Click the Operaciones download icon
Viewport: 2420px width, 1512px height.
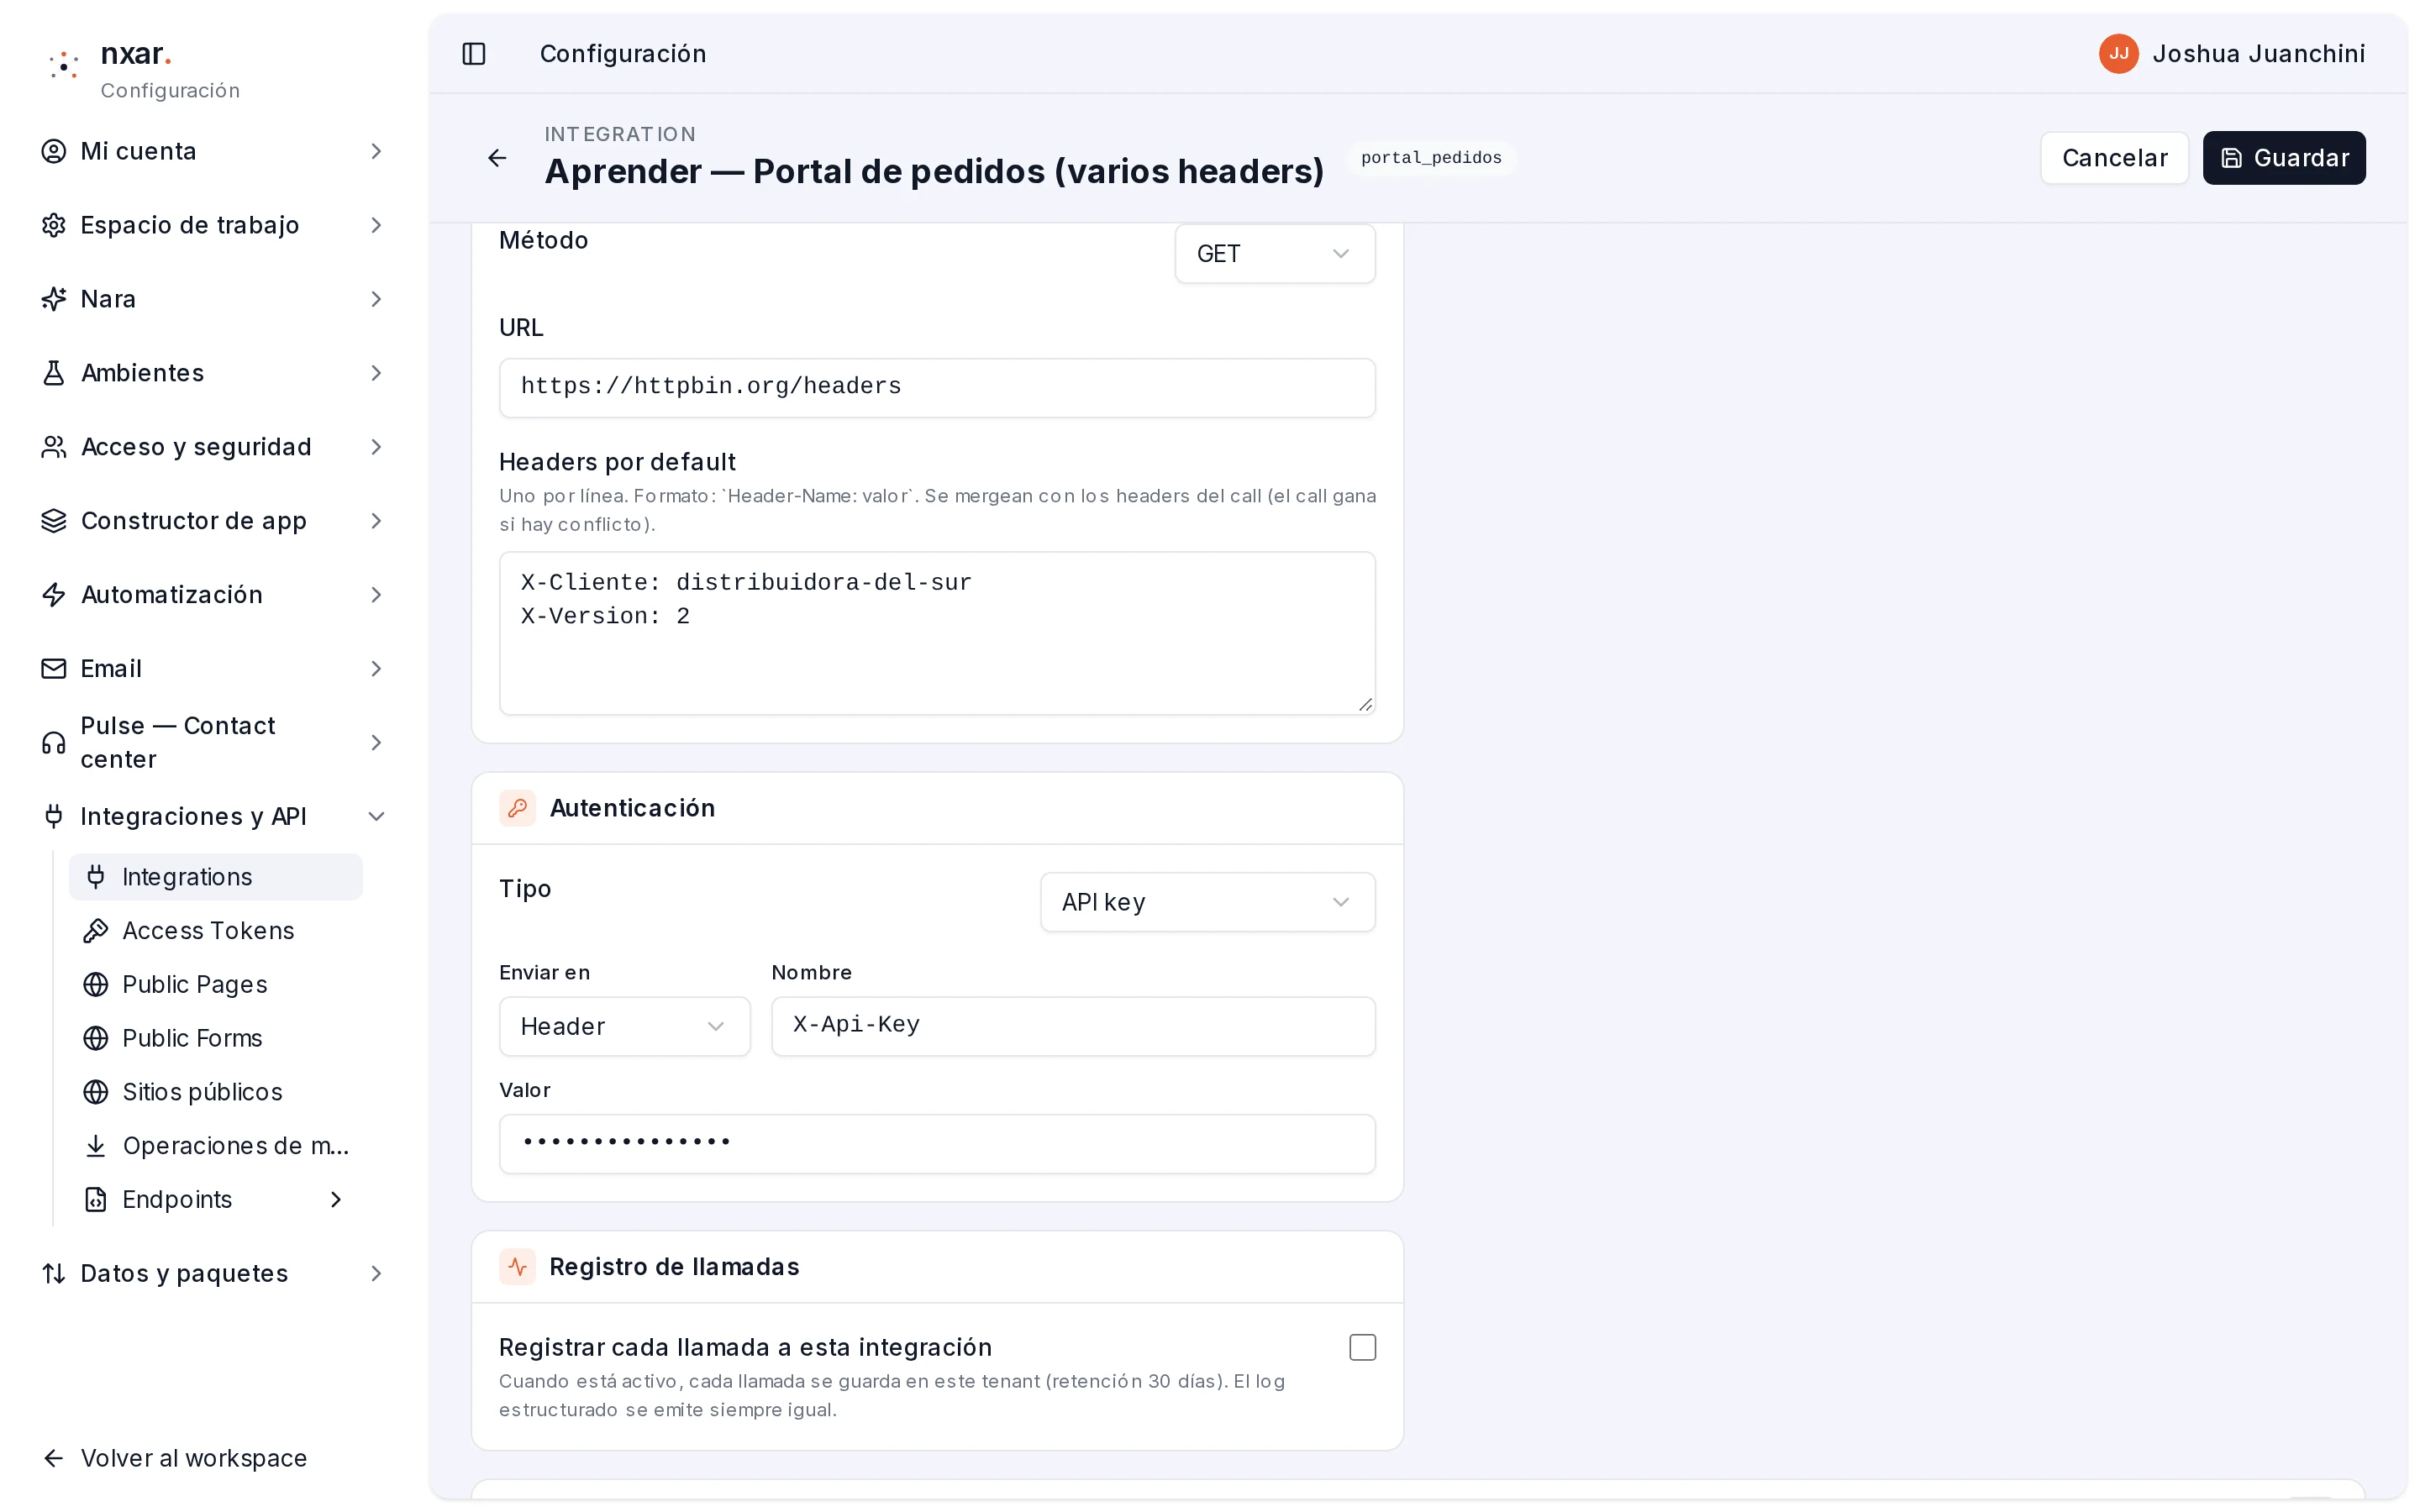pyautogui.click(x=96, y=1146)
